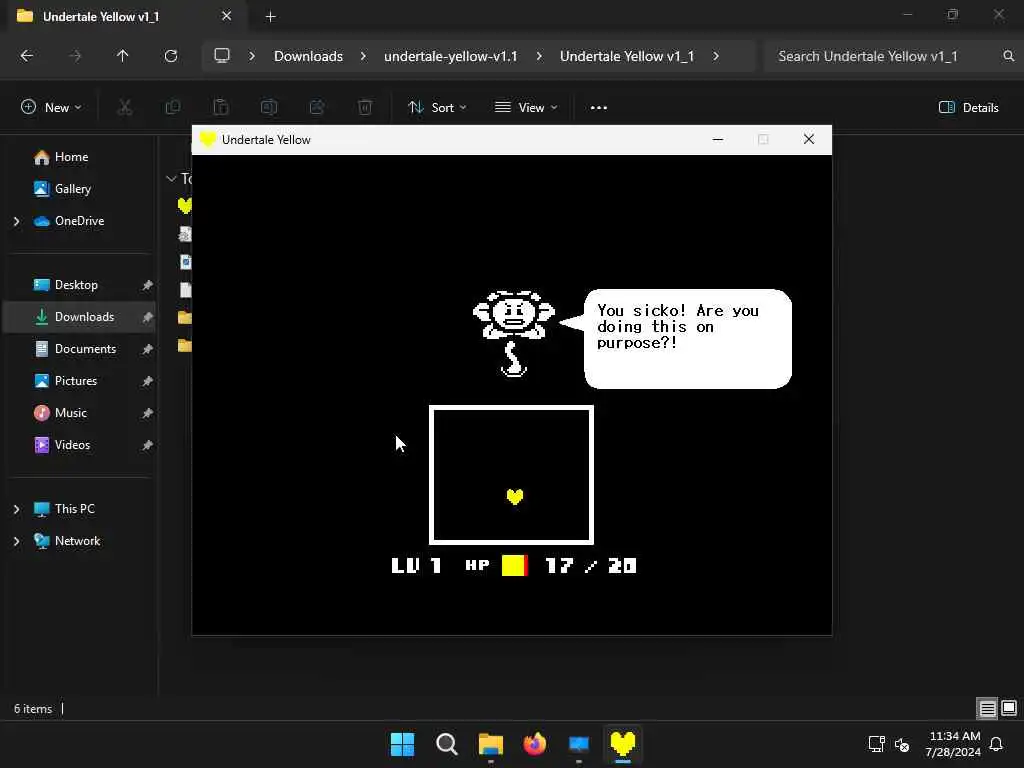Expand the OneDrive tree node
Screen dimensions: 1024x768
coord(16,221)
